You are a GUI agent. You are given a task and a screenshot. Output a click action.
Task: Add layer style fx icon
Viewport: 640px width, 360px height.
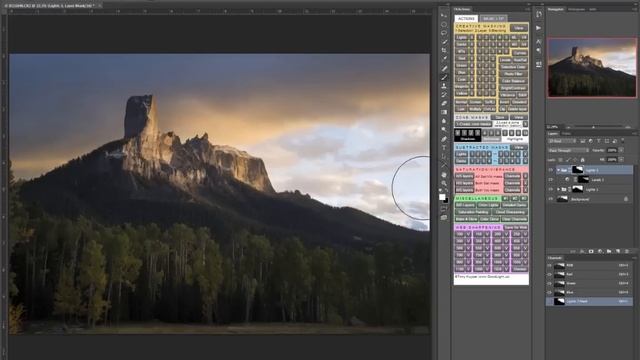(582, 251)
